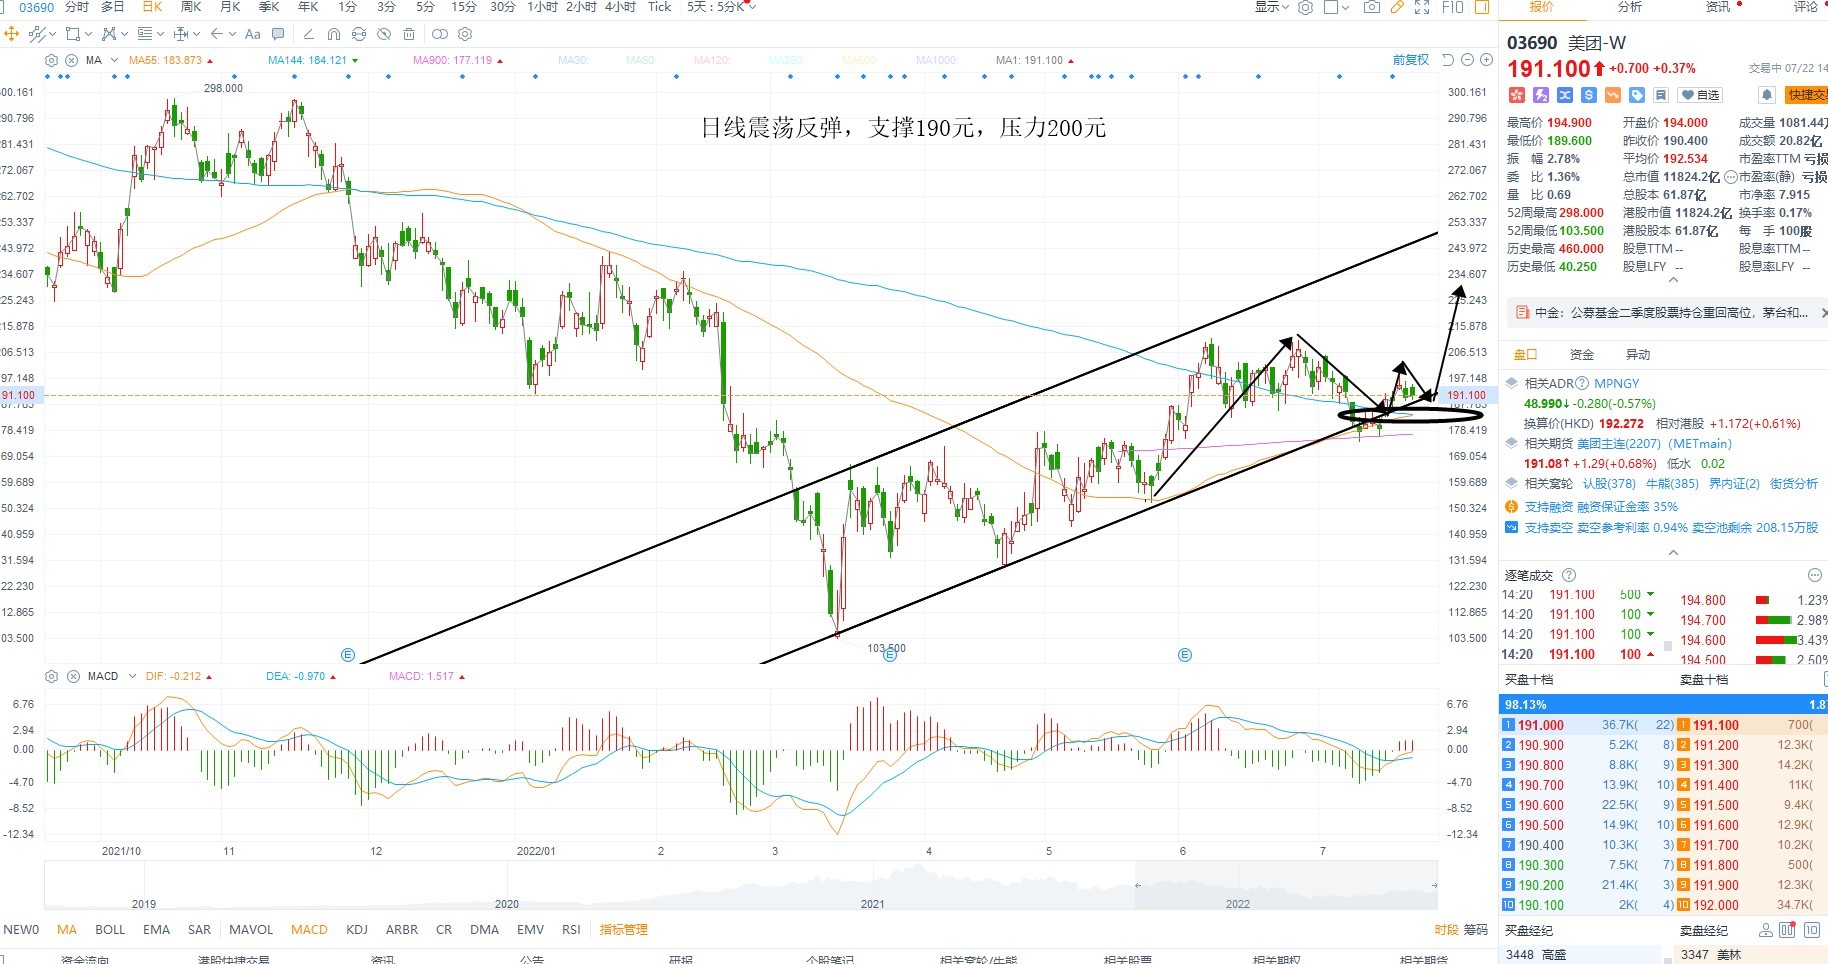Open the 显示 display dropdown
This screenshot has width=1828, height=964.
click(x=1272, y=7)
